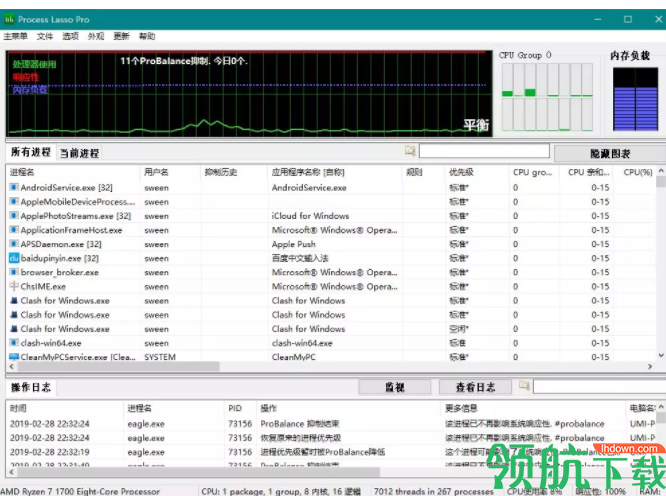Click the baidupinyin.exe du icon

pyautogui.click(x=14, y=258)
